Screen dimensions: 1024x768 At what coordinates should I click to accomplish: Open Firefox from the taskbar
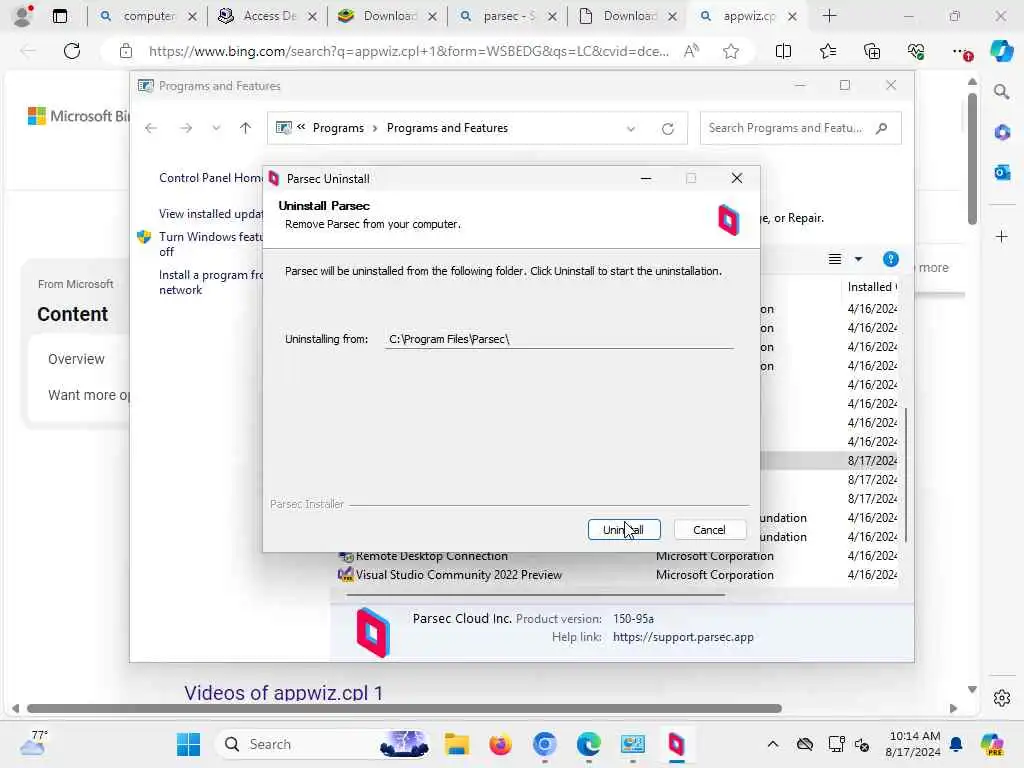tap(500, 744)
